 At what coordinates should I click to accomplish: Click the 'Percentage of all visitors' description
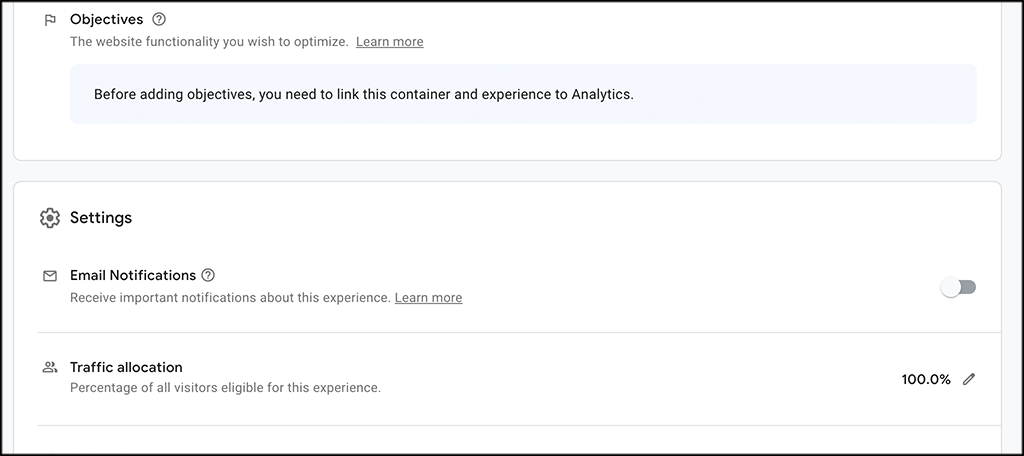(225, 387)
